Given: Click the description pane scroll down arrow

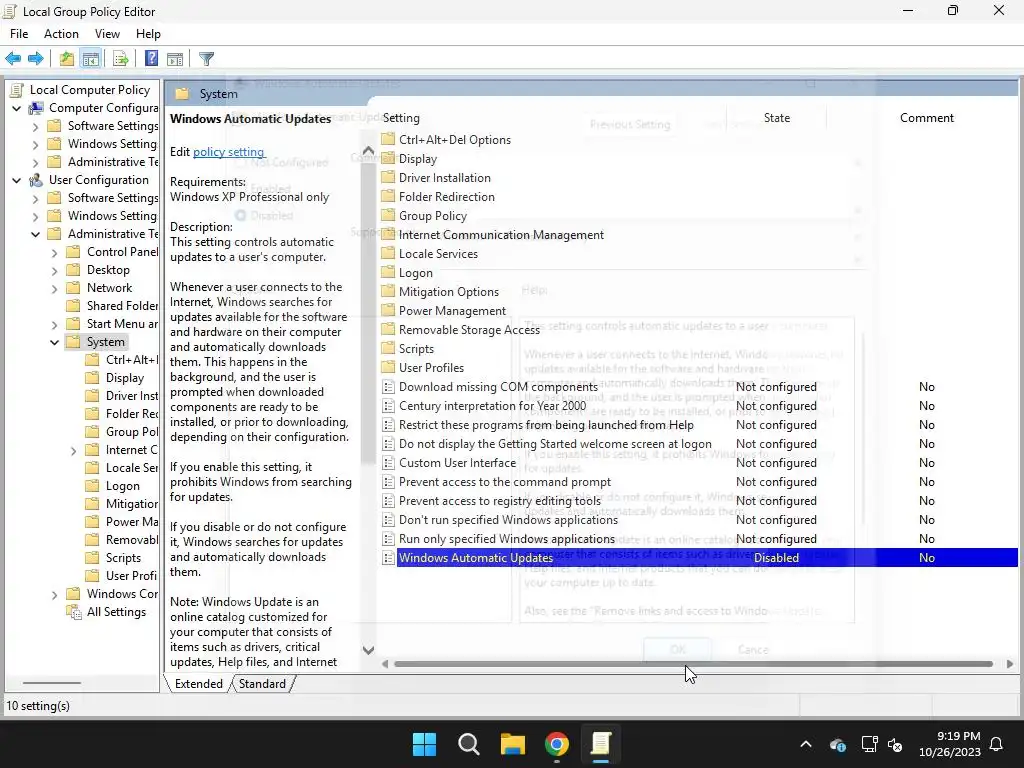Looking at the screenshot, I should (x=368, y=650).
